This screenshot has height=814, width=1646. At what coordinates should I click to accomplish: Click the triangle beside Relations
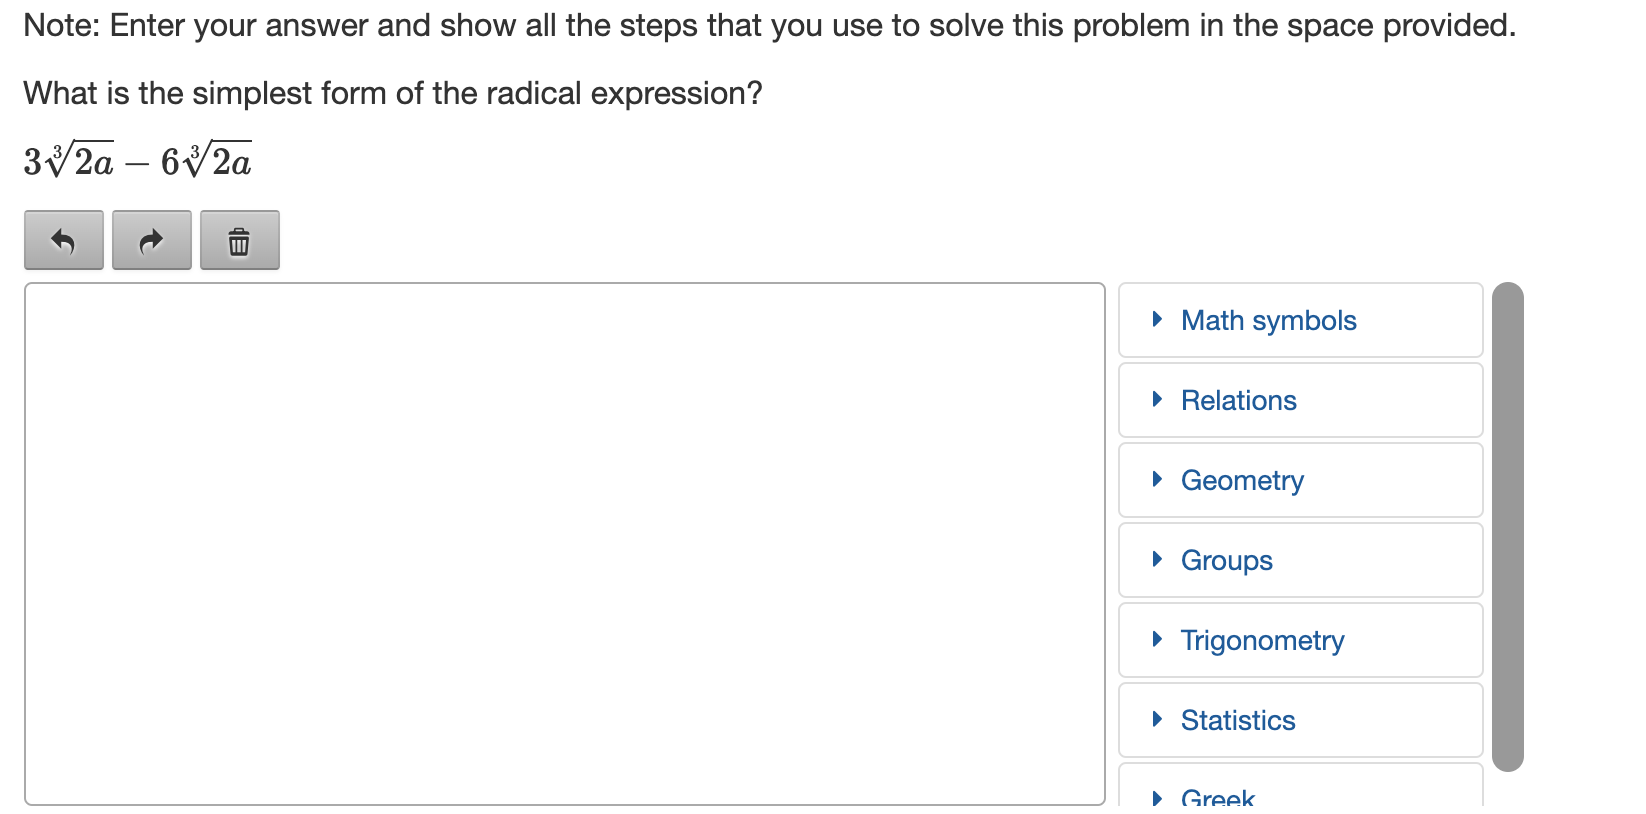(1157, 399)
